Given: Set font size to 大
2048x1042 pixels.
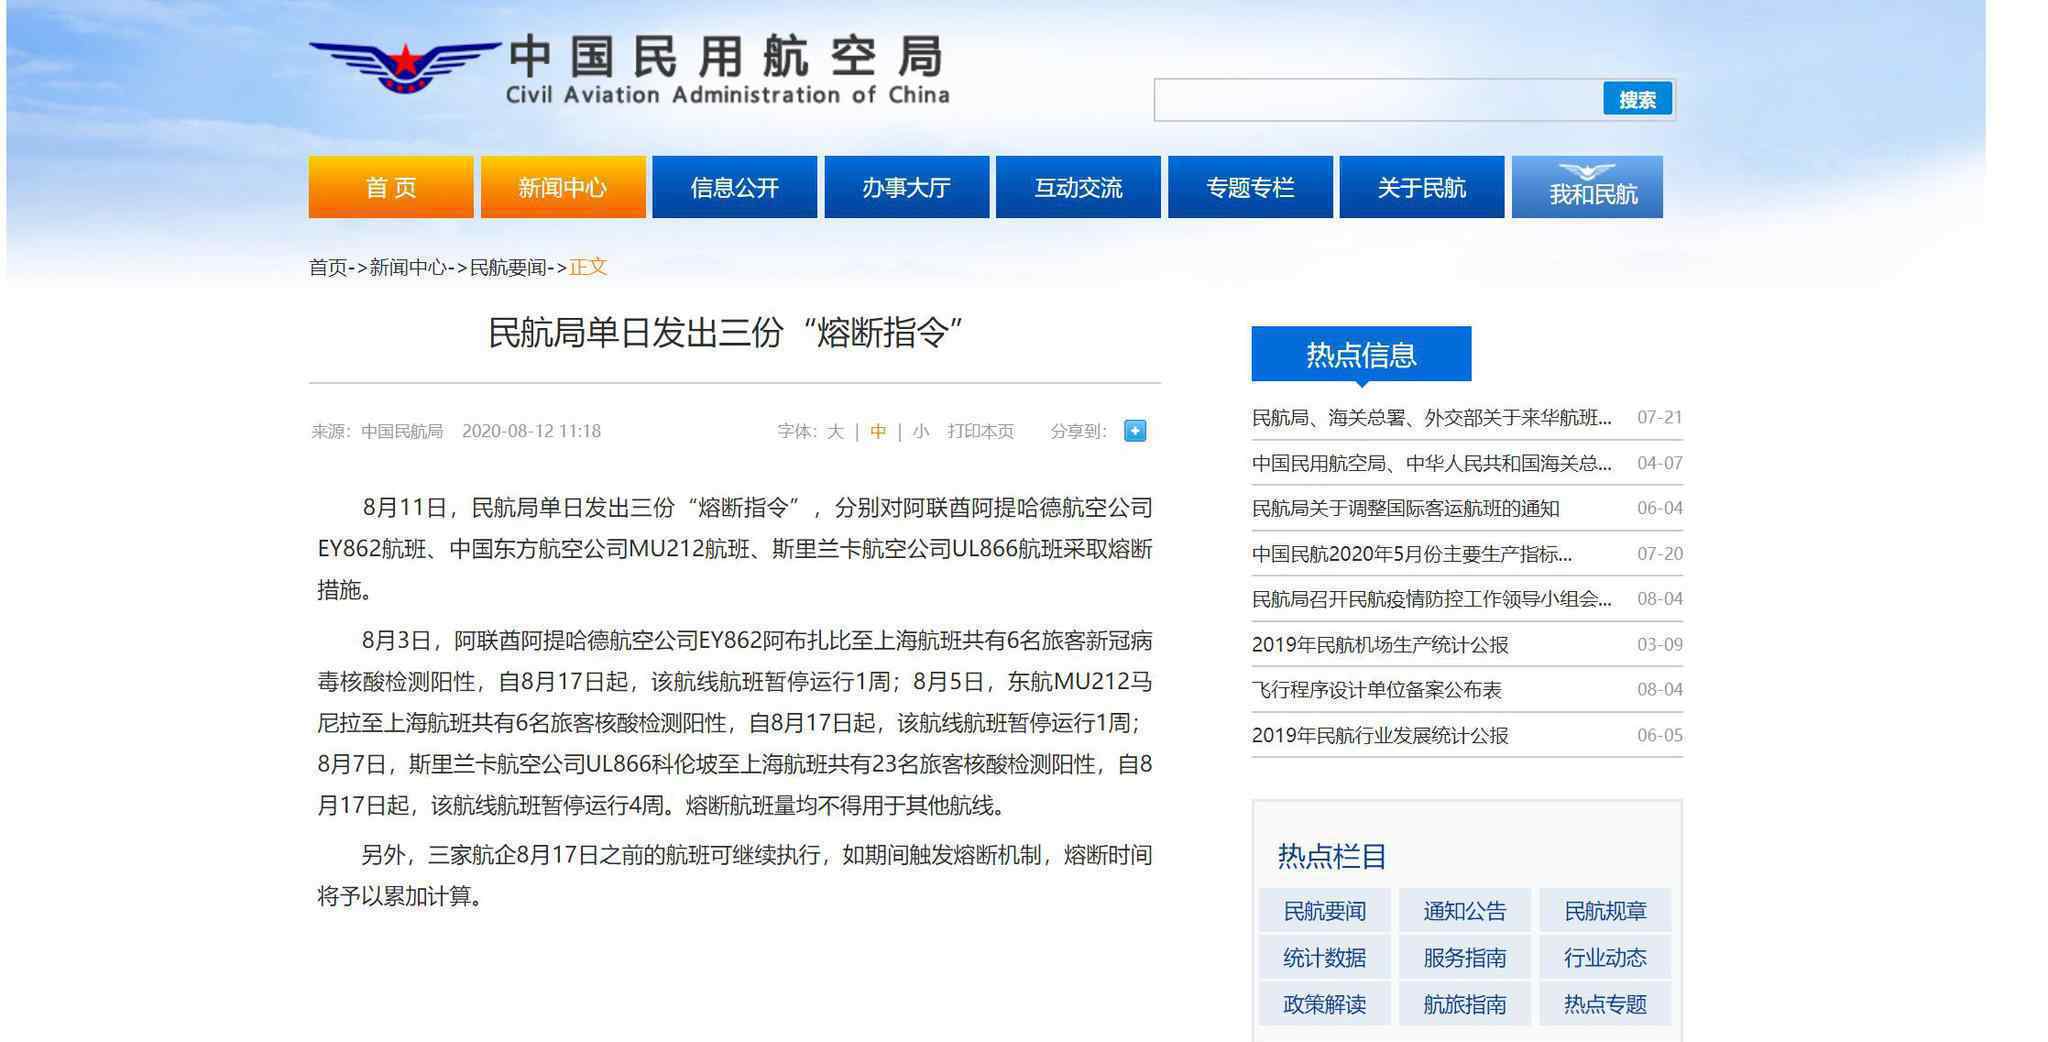Looking at the screenshot, I should (835, 431).
